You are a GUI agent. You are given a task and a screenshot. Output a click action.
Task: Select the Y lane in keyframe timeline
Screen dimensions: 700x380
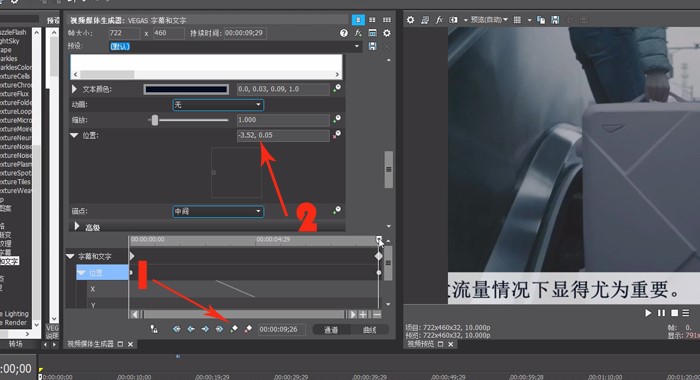tap(93, 305)
